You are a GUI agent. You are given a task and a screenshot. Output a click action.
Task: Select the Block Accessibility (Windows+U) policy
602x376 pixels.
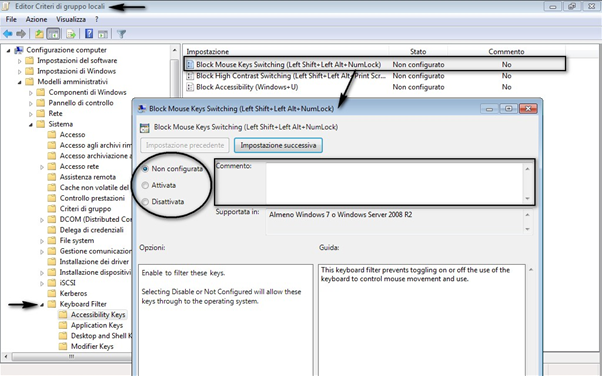247,87
